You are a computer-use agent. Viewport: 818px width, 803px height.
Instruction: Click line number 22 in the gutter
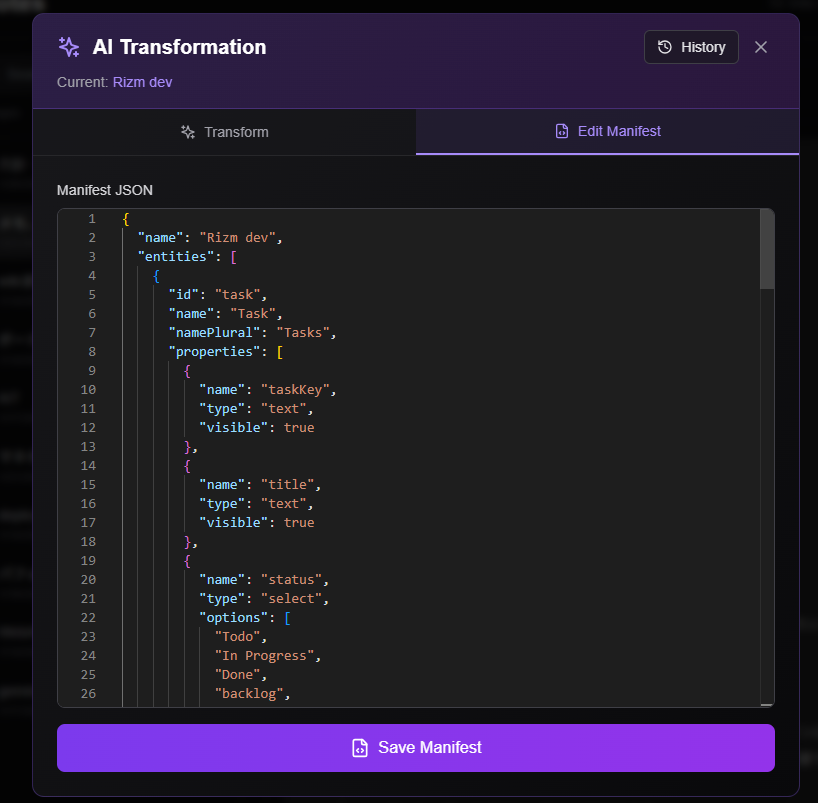point(89,618)
